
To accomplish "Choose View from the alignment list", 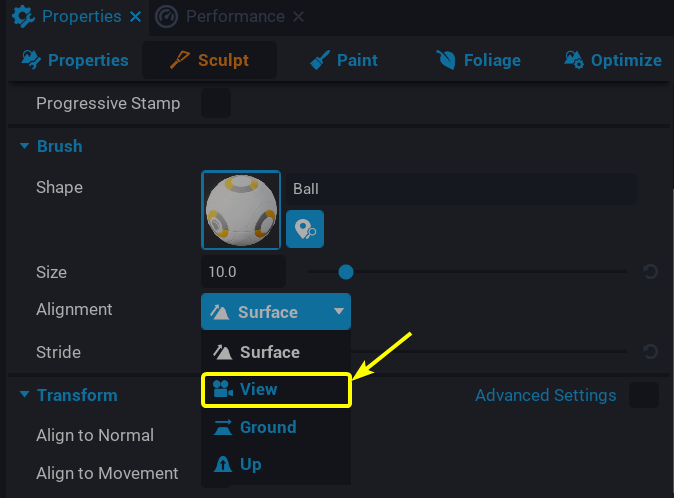I will click(276, 390).
